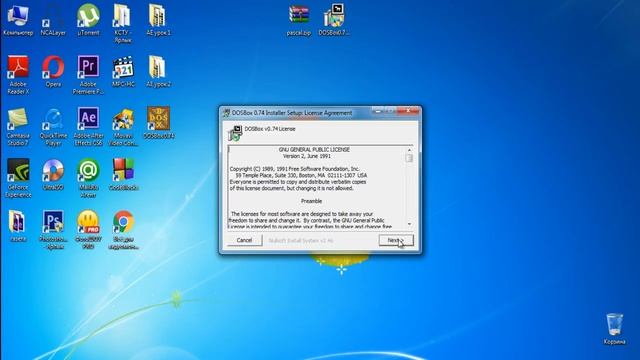Select the NCALayer desktop shortcut

coord(53,20)
